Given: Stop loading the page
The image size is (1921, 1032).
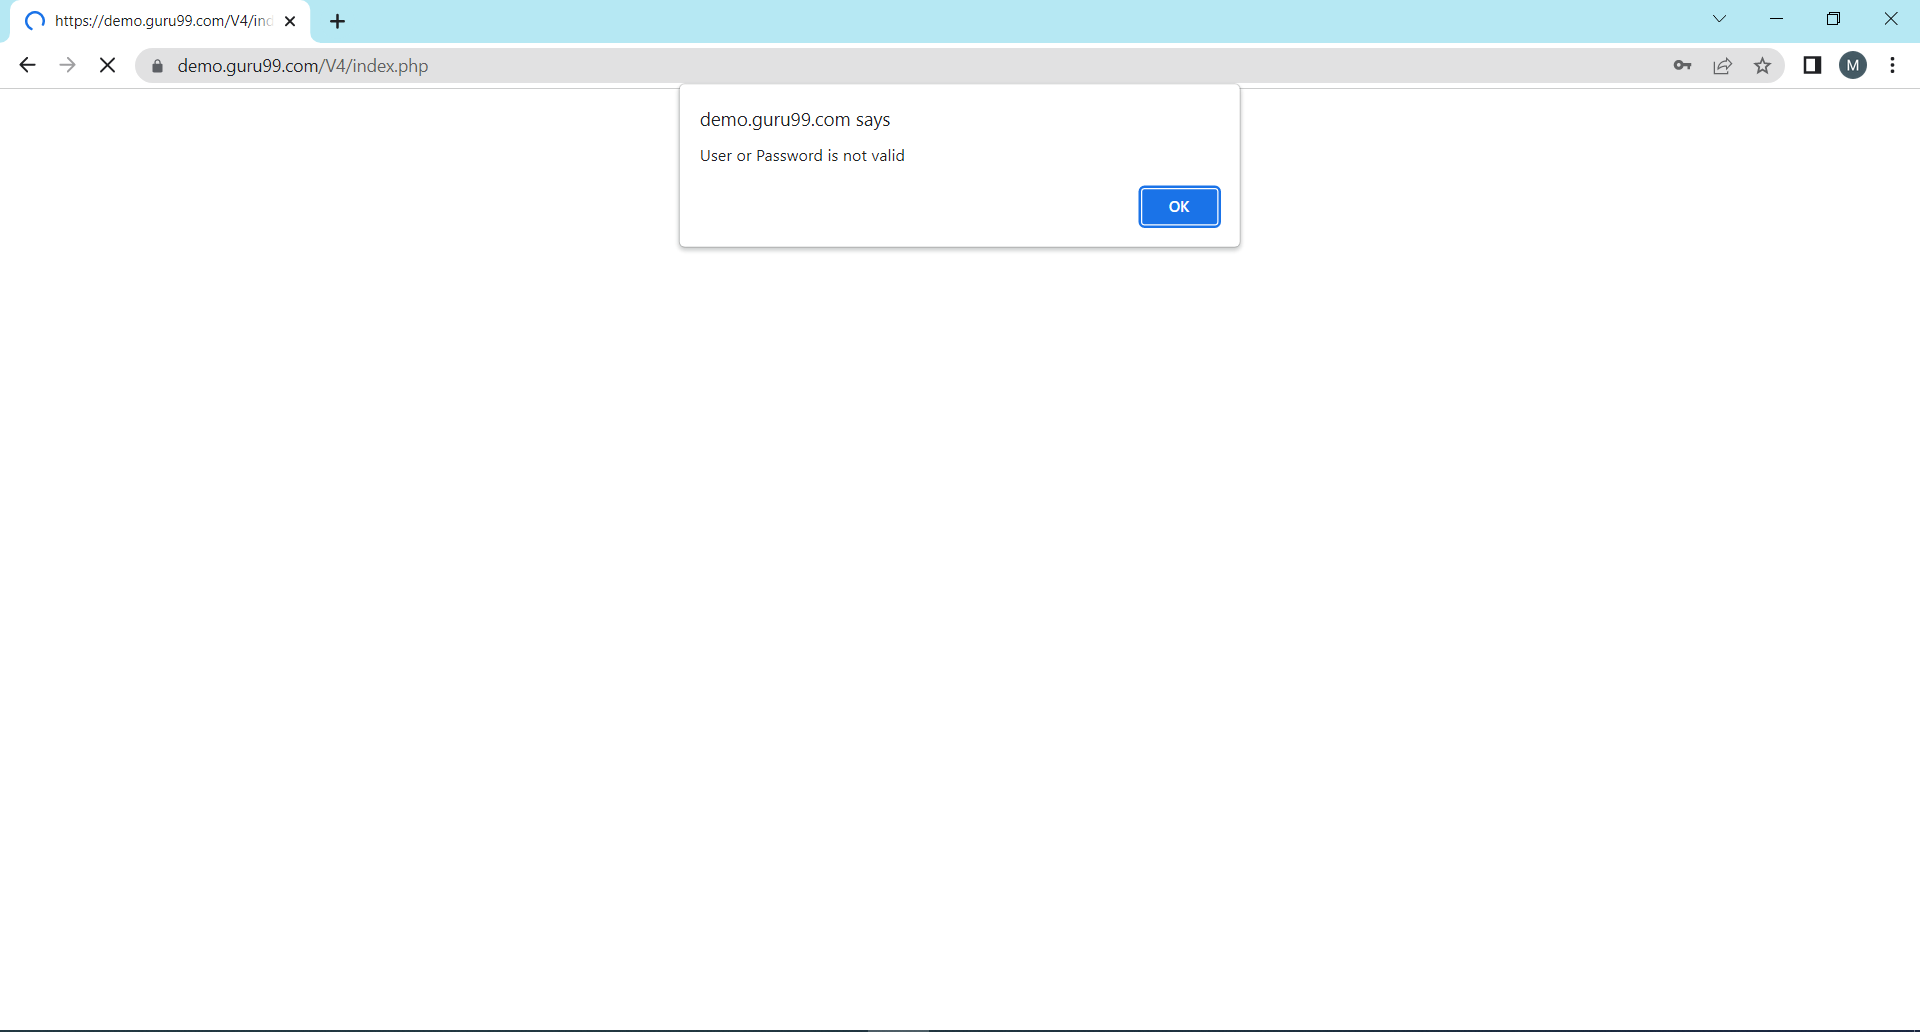Looking at the screenshot, I should [107, 65].
